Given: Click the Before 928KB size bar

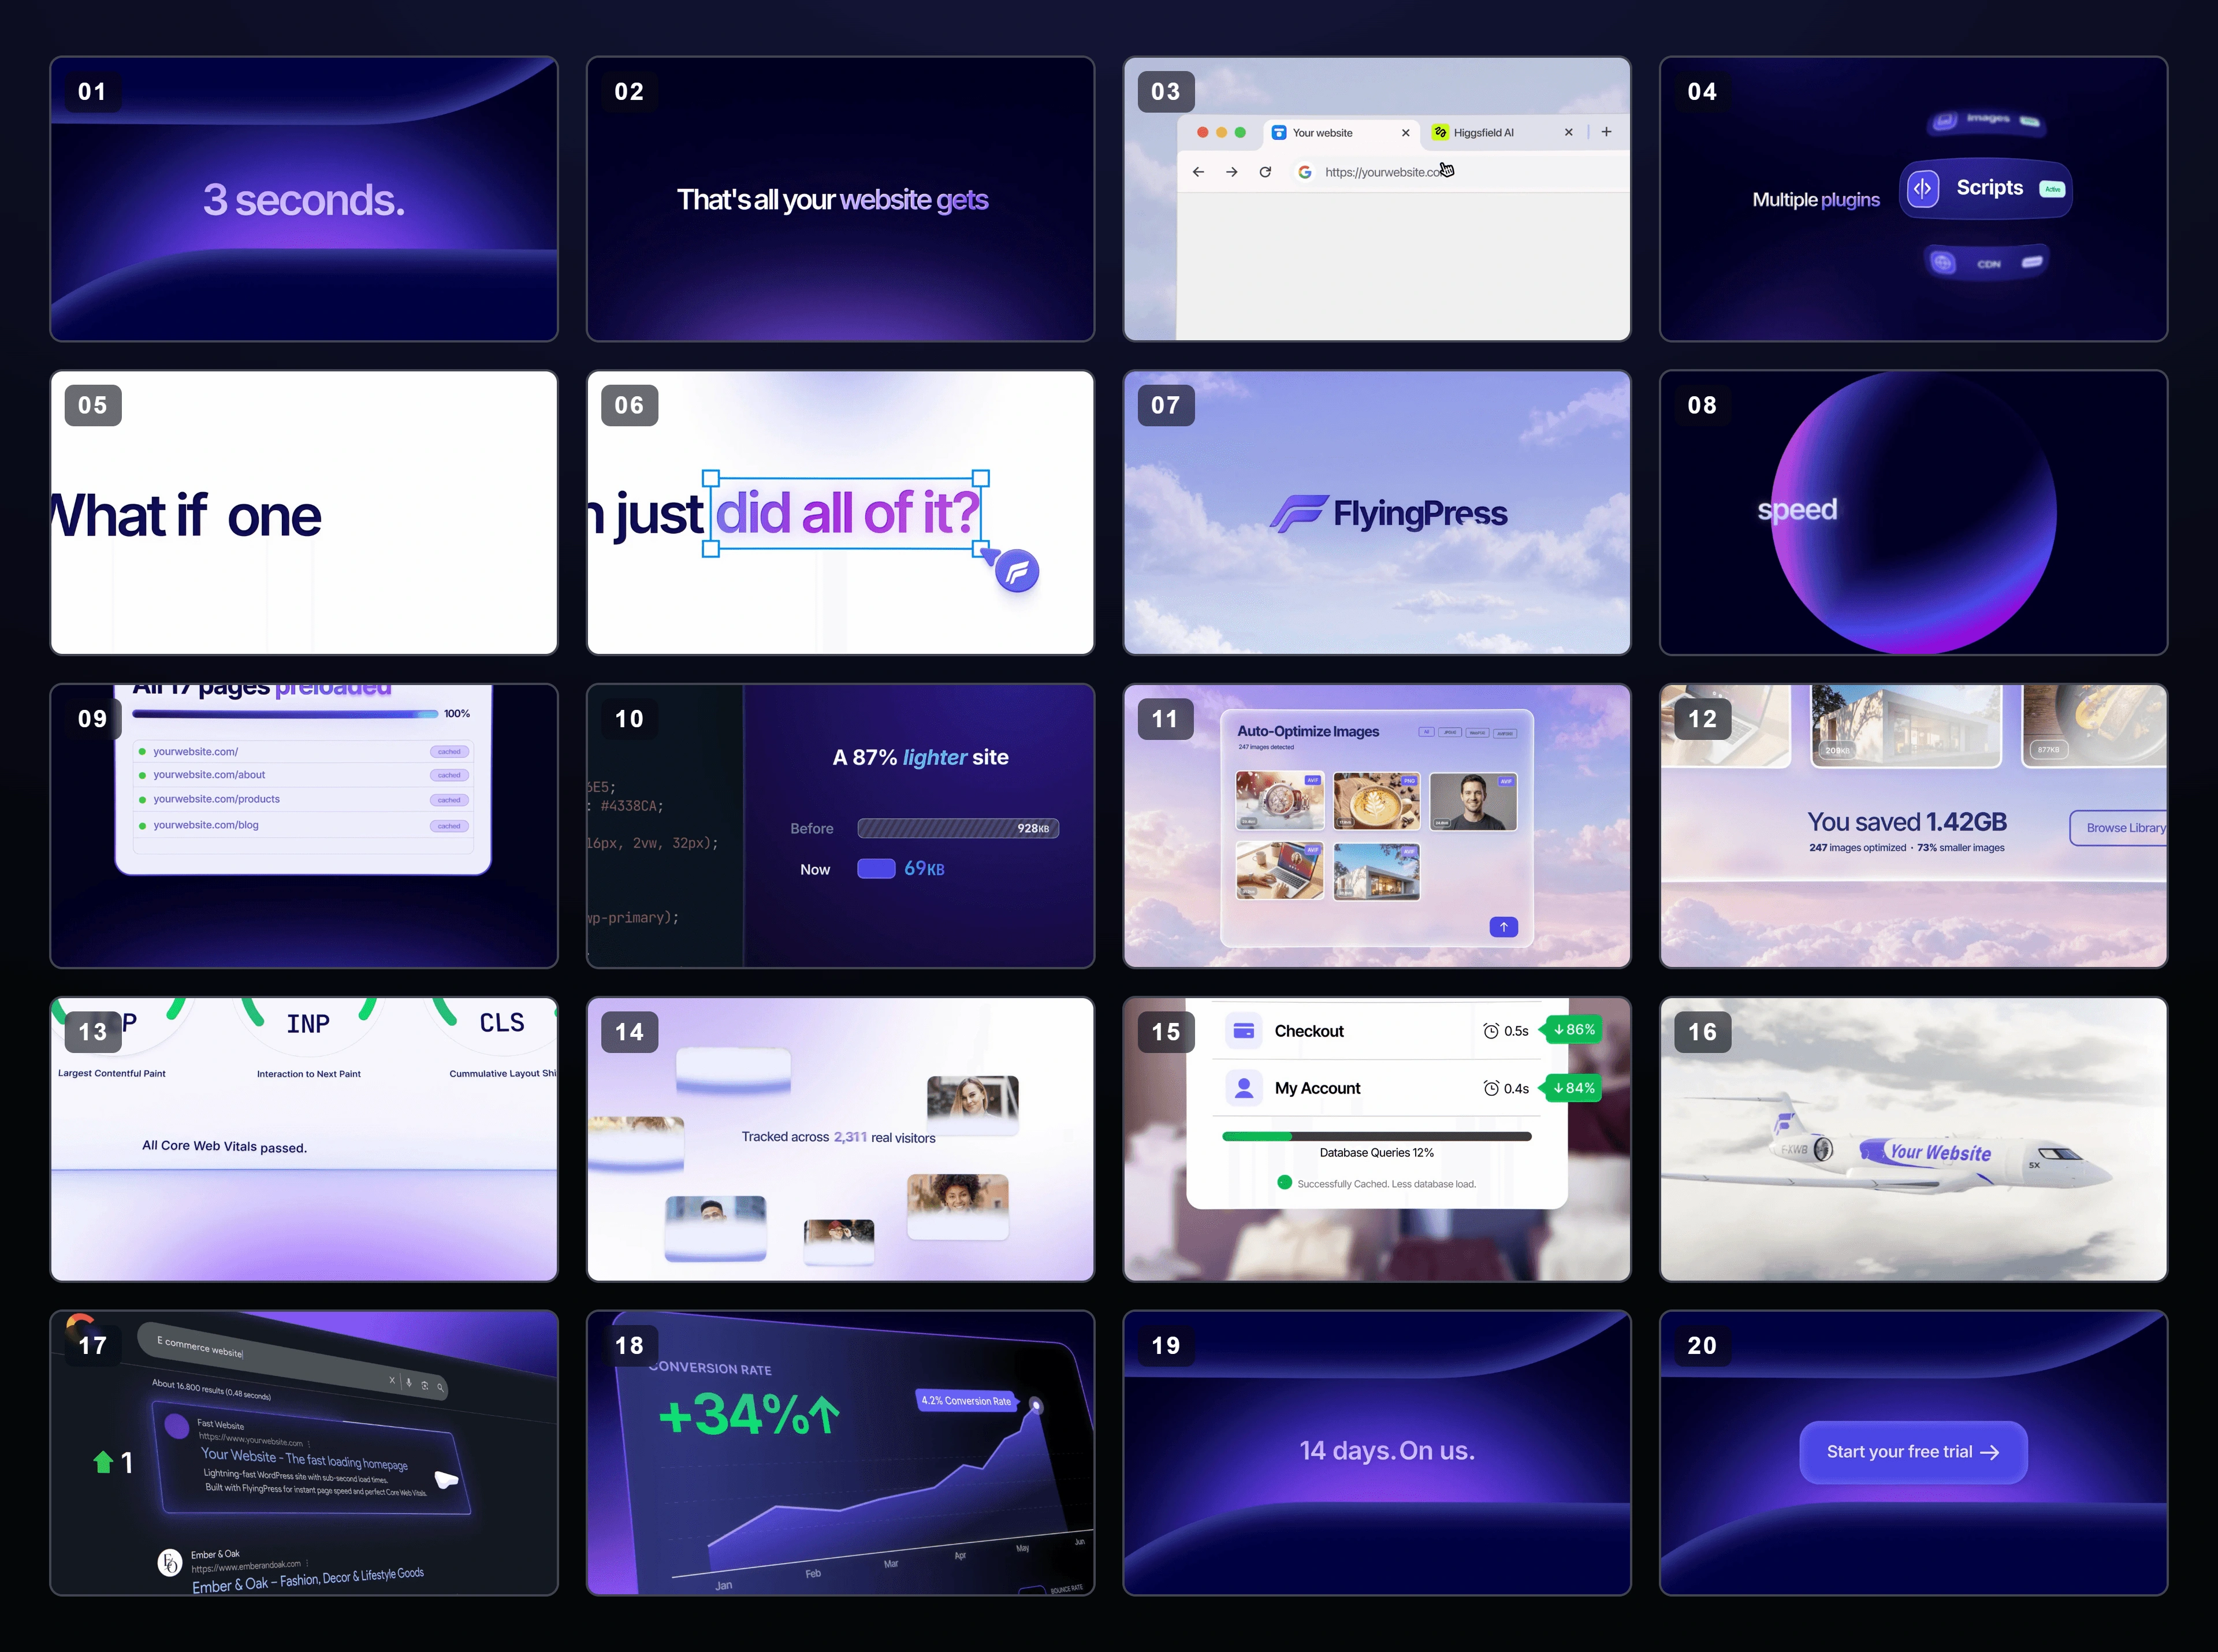Looking at the screenshot, I should pyautogui.click(x=958, y=828).
